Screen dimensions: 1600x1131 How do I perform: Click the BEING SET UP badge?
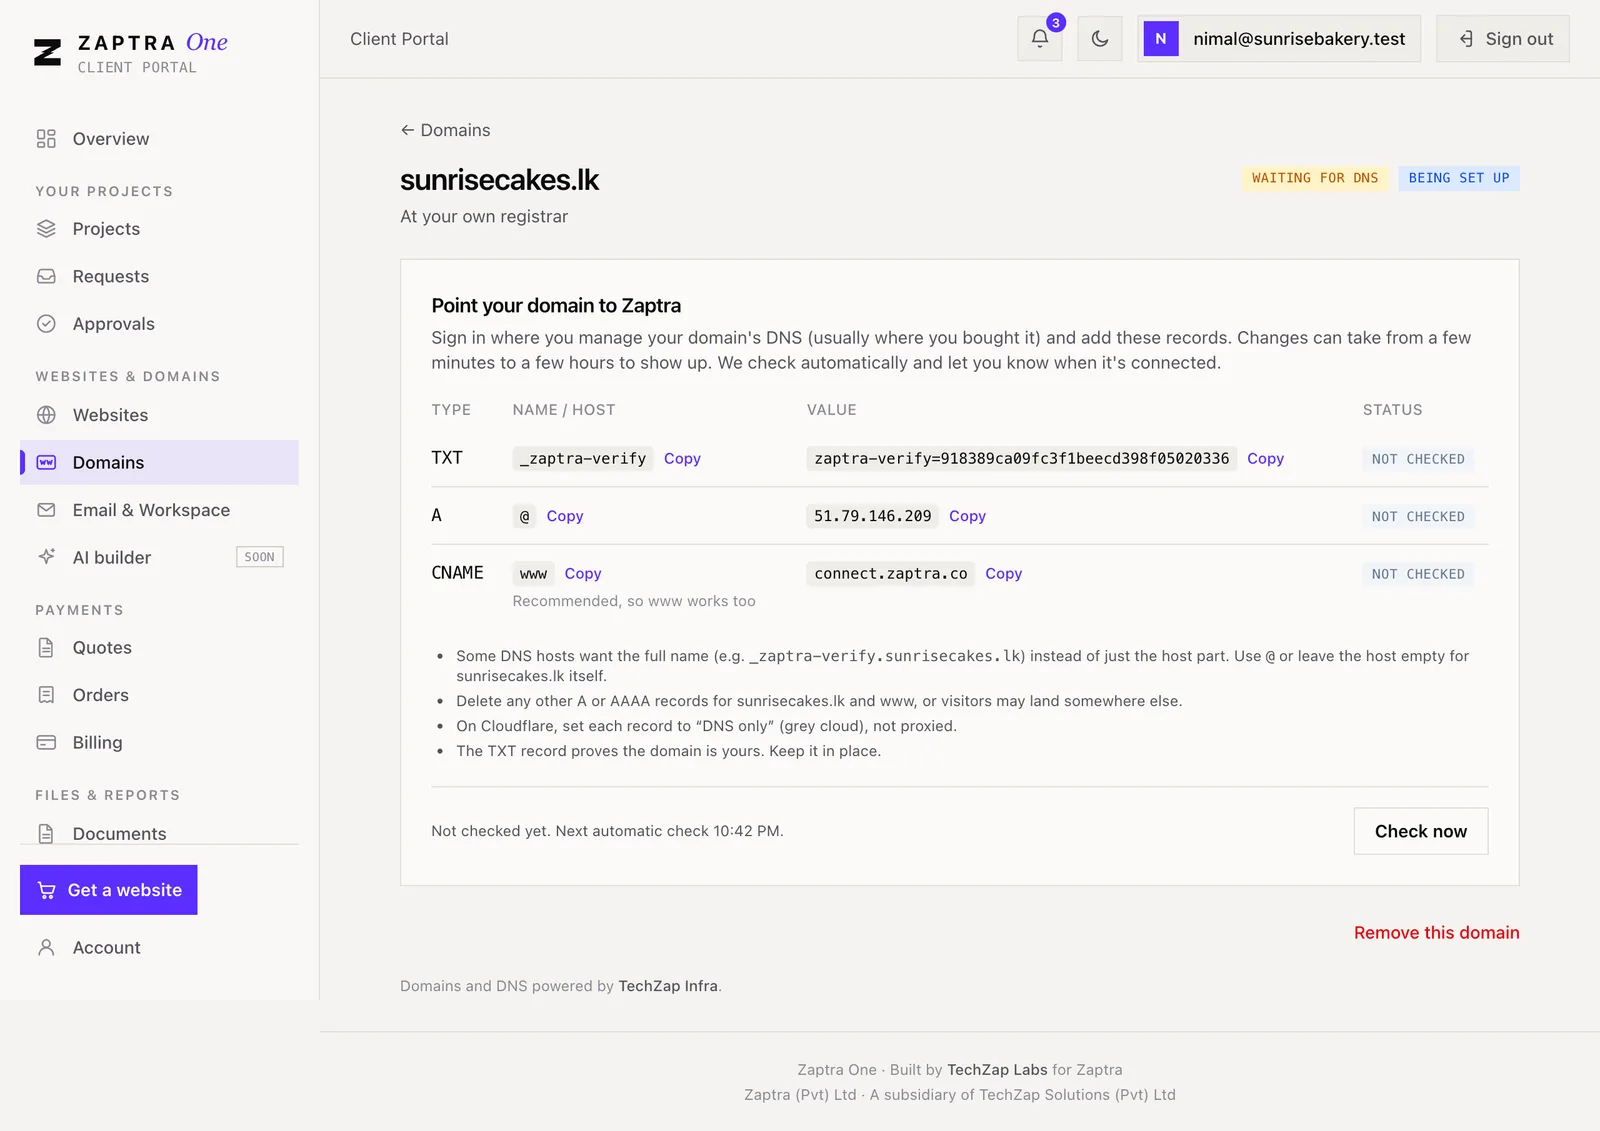pos(1459,178)
